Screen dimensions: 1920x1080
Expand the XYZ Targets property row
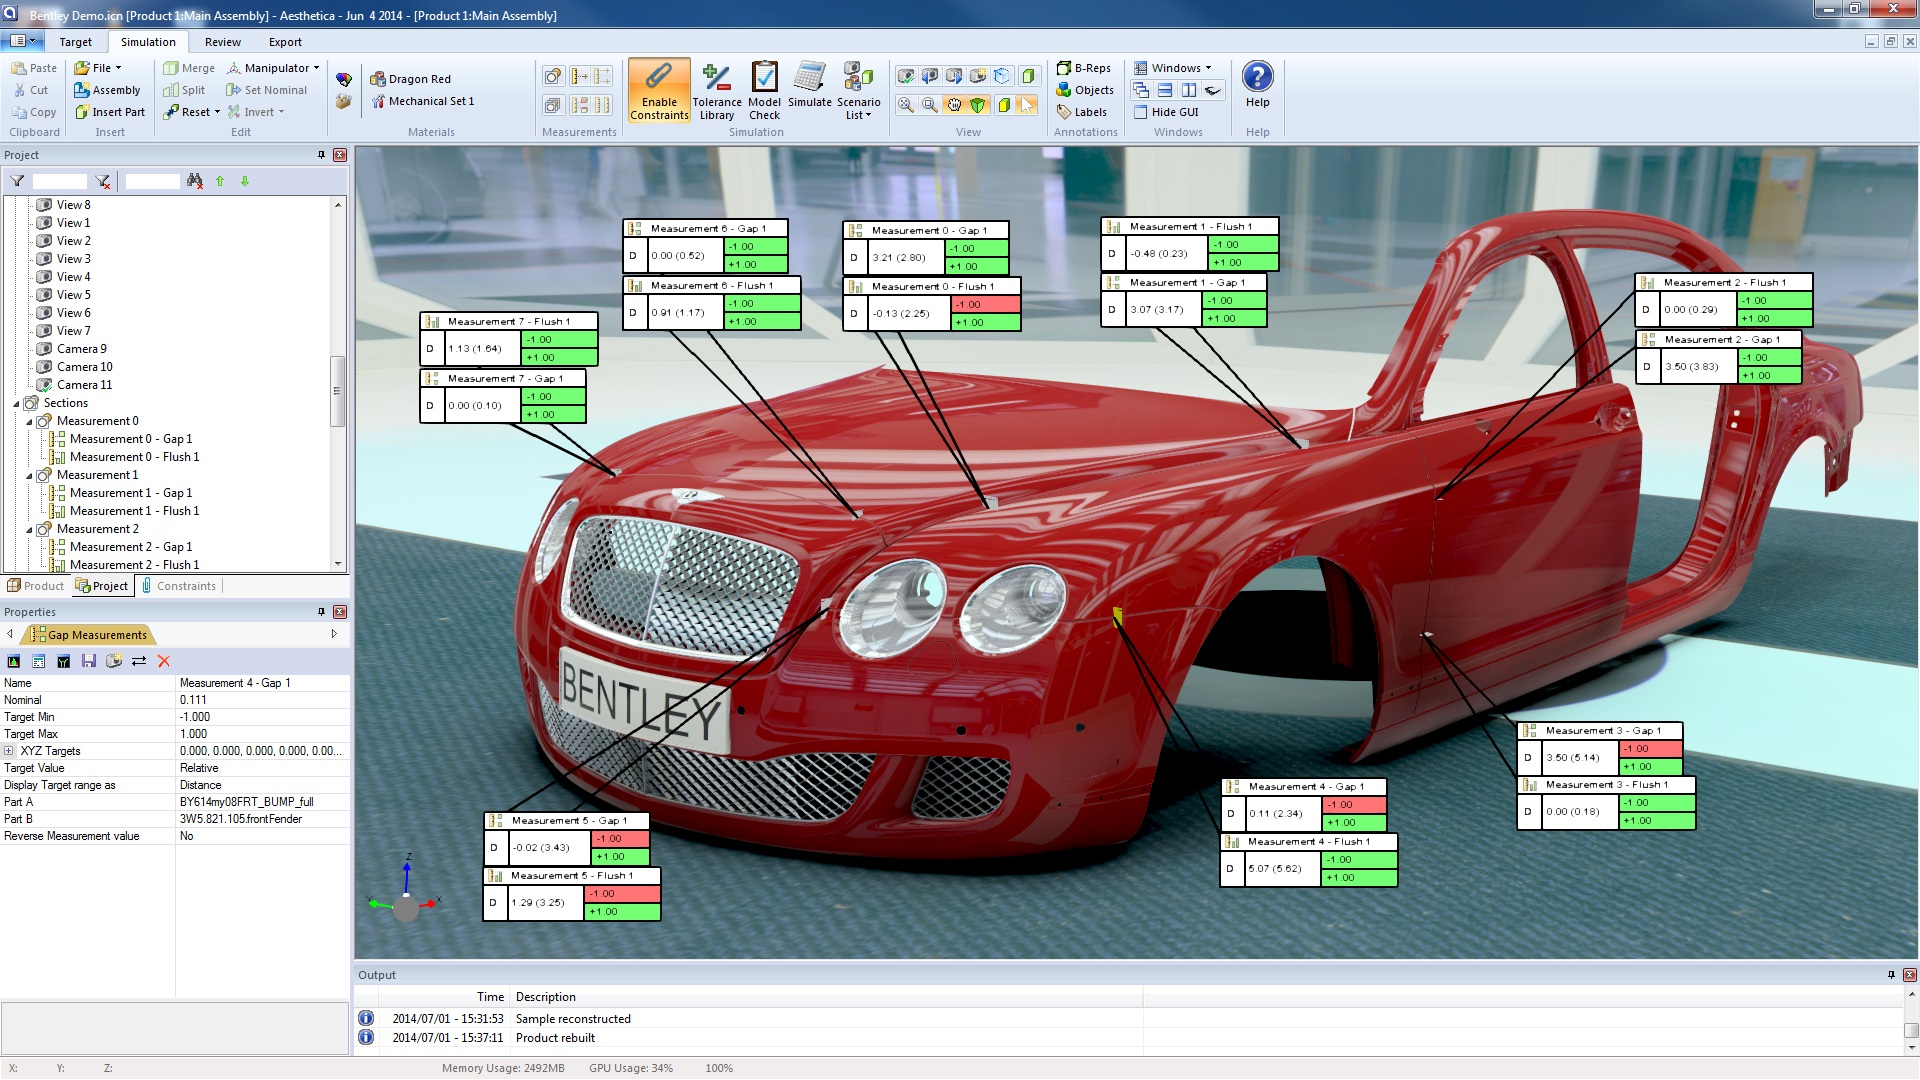click(9, 751)
